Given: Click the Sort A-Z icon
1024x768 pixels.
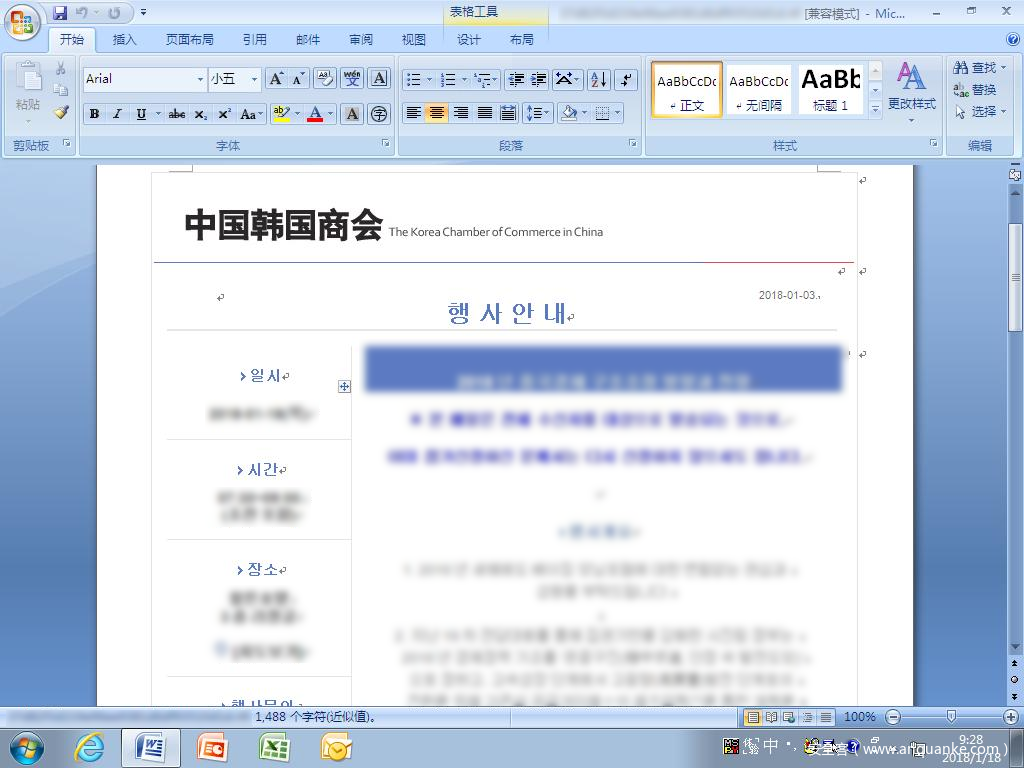Looking at the screenshot, I should pyautogui.click(x=598, y=80).
